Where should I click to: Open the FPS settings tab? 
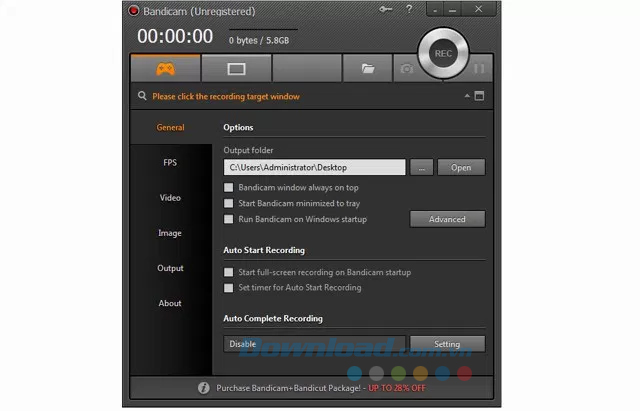pos(170,162)
